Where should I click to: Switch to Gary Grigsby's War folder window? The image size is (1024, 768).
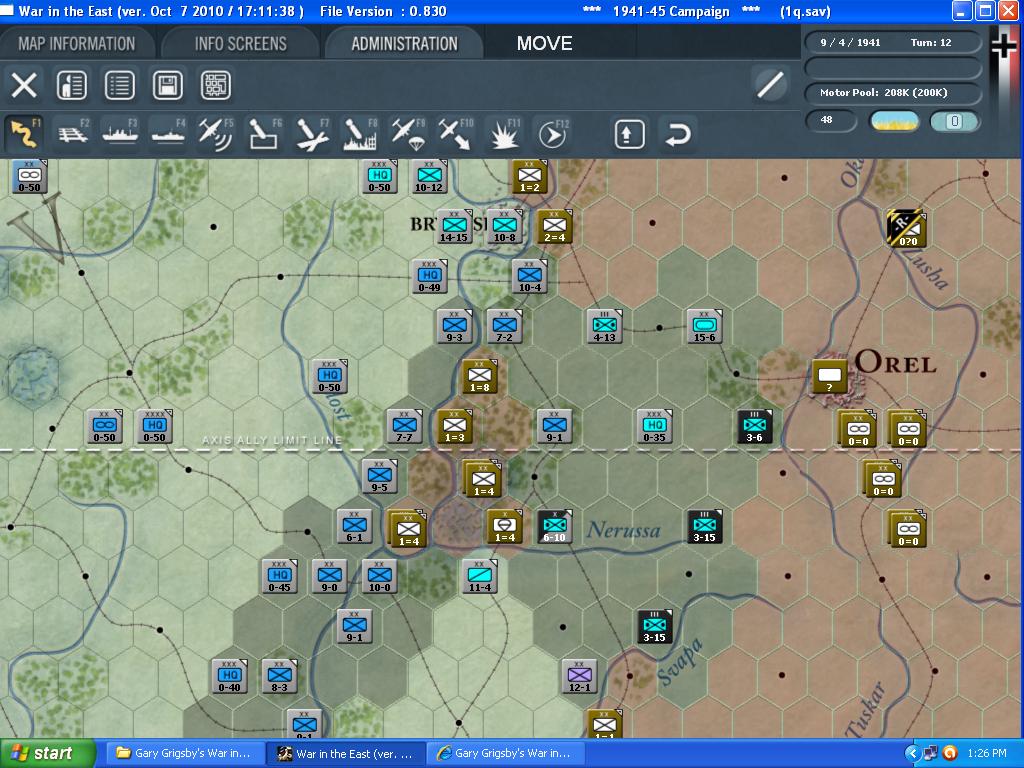183,753
